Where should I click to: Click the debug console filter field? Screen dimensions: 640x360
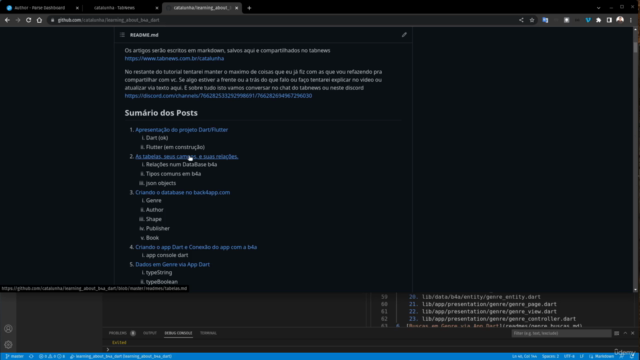tap(561, 333)
